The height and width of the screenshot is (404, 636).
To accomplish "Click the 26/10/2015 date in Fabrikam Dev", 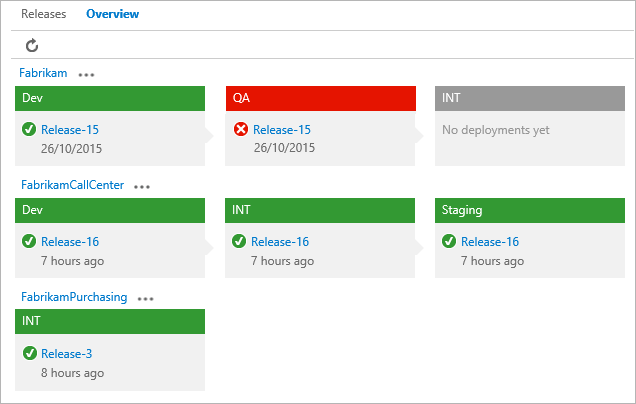I will pos(71,148).
